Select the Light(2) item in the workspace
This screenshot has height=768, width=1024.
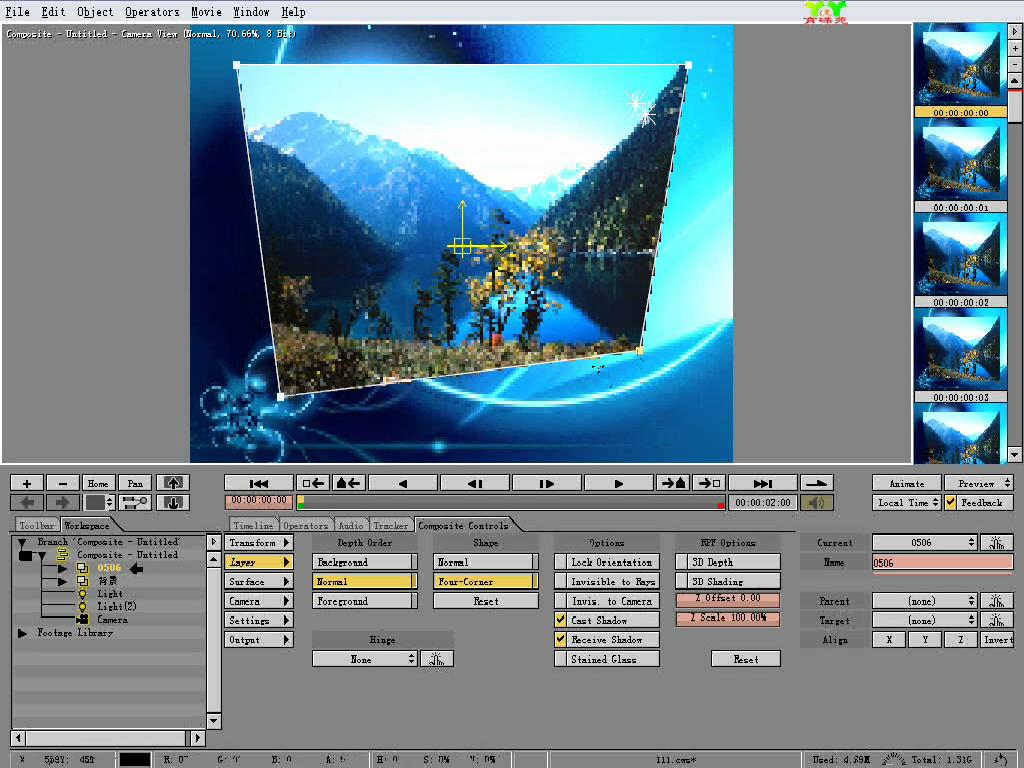116,606
